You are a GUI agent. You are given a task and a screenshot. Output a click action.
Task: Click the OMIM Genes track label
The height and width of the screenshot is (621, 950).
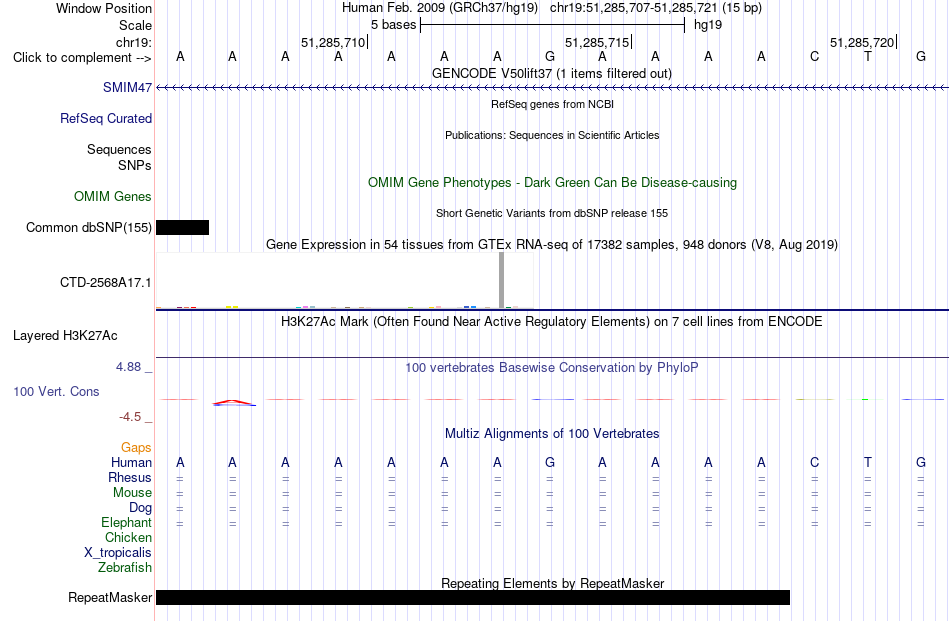[113, 196]
